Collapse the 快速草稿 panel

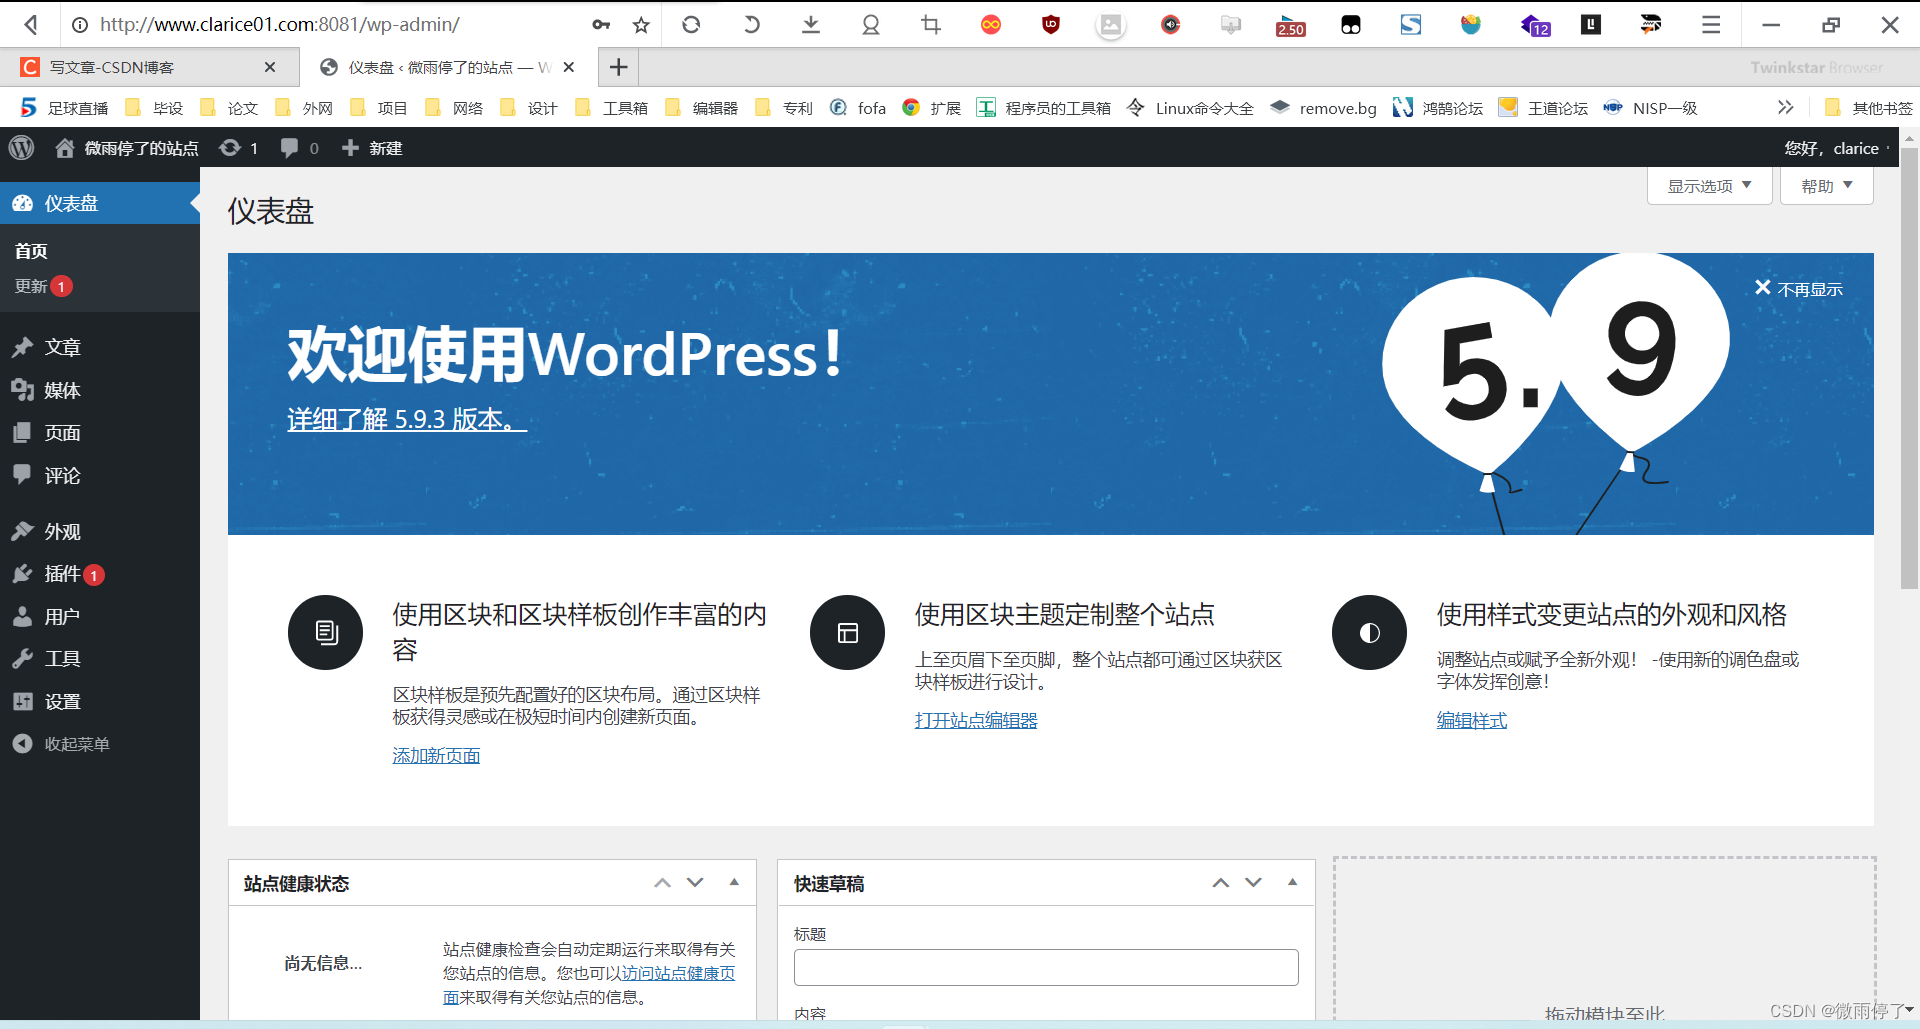[x=1292, y=883]
